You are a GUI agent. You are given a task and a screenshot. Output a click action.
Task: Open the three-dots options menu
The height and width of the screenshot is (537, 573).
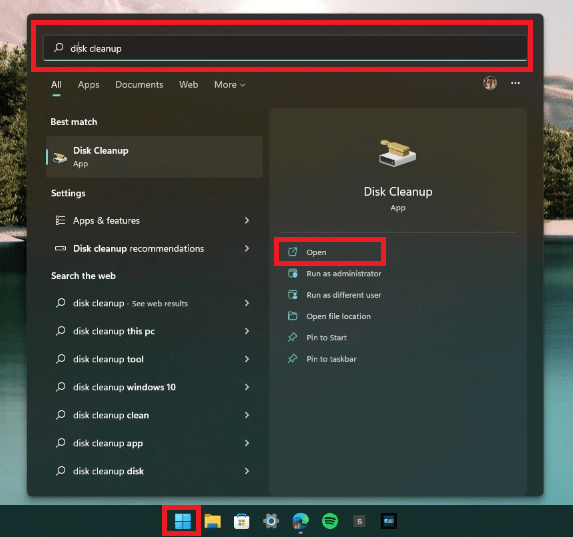(x=515, y=83)
